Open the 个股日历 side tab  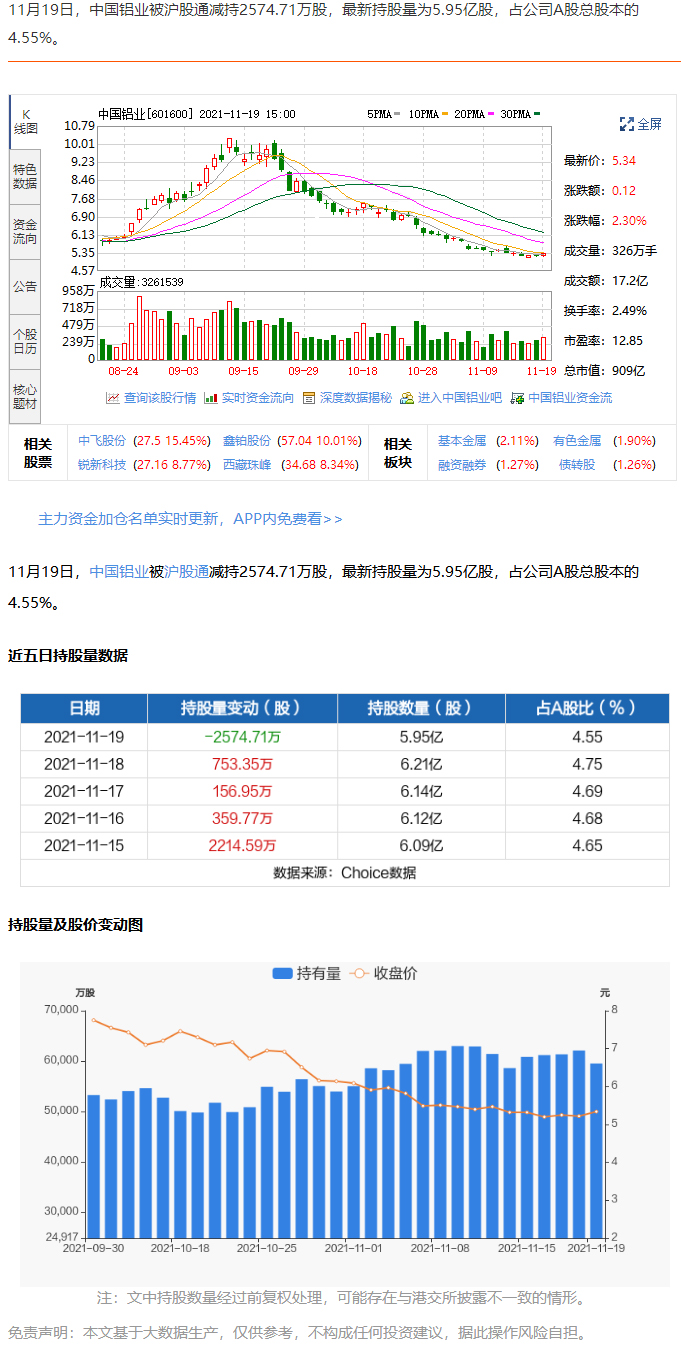pyautogui.click(x=25, y=342)
